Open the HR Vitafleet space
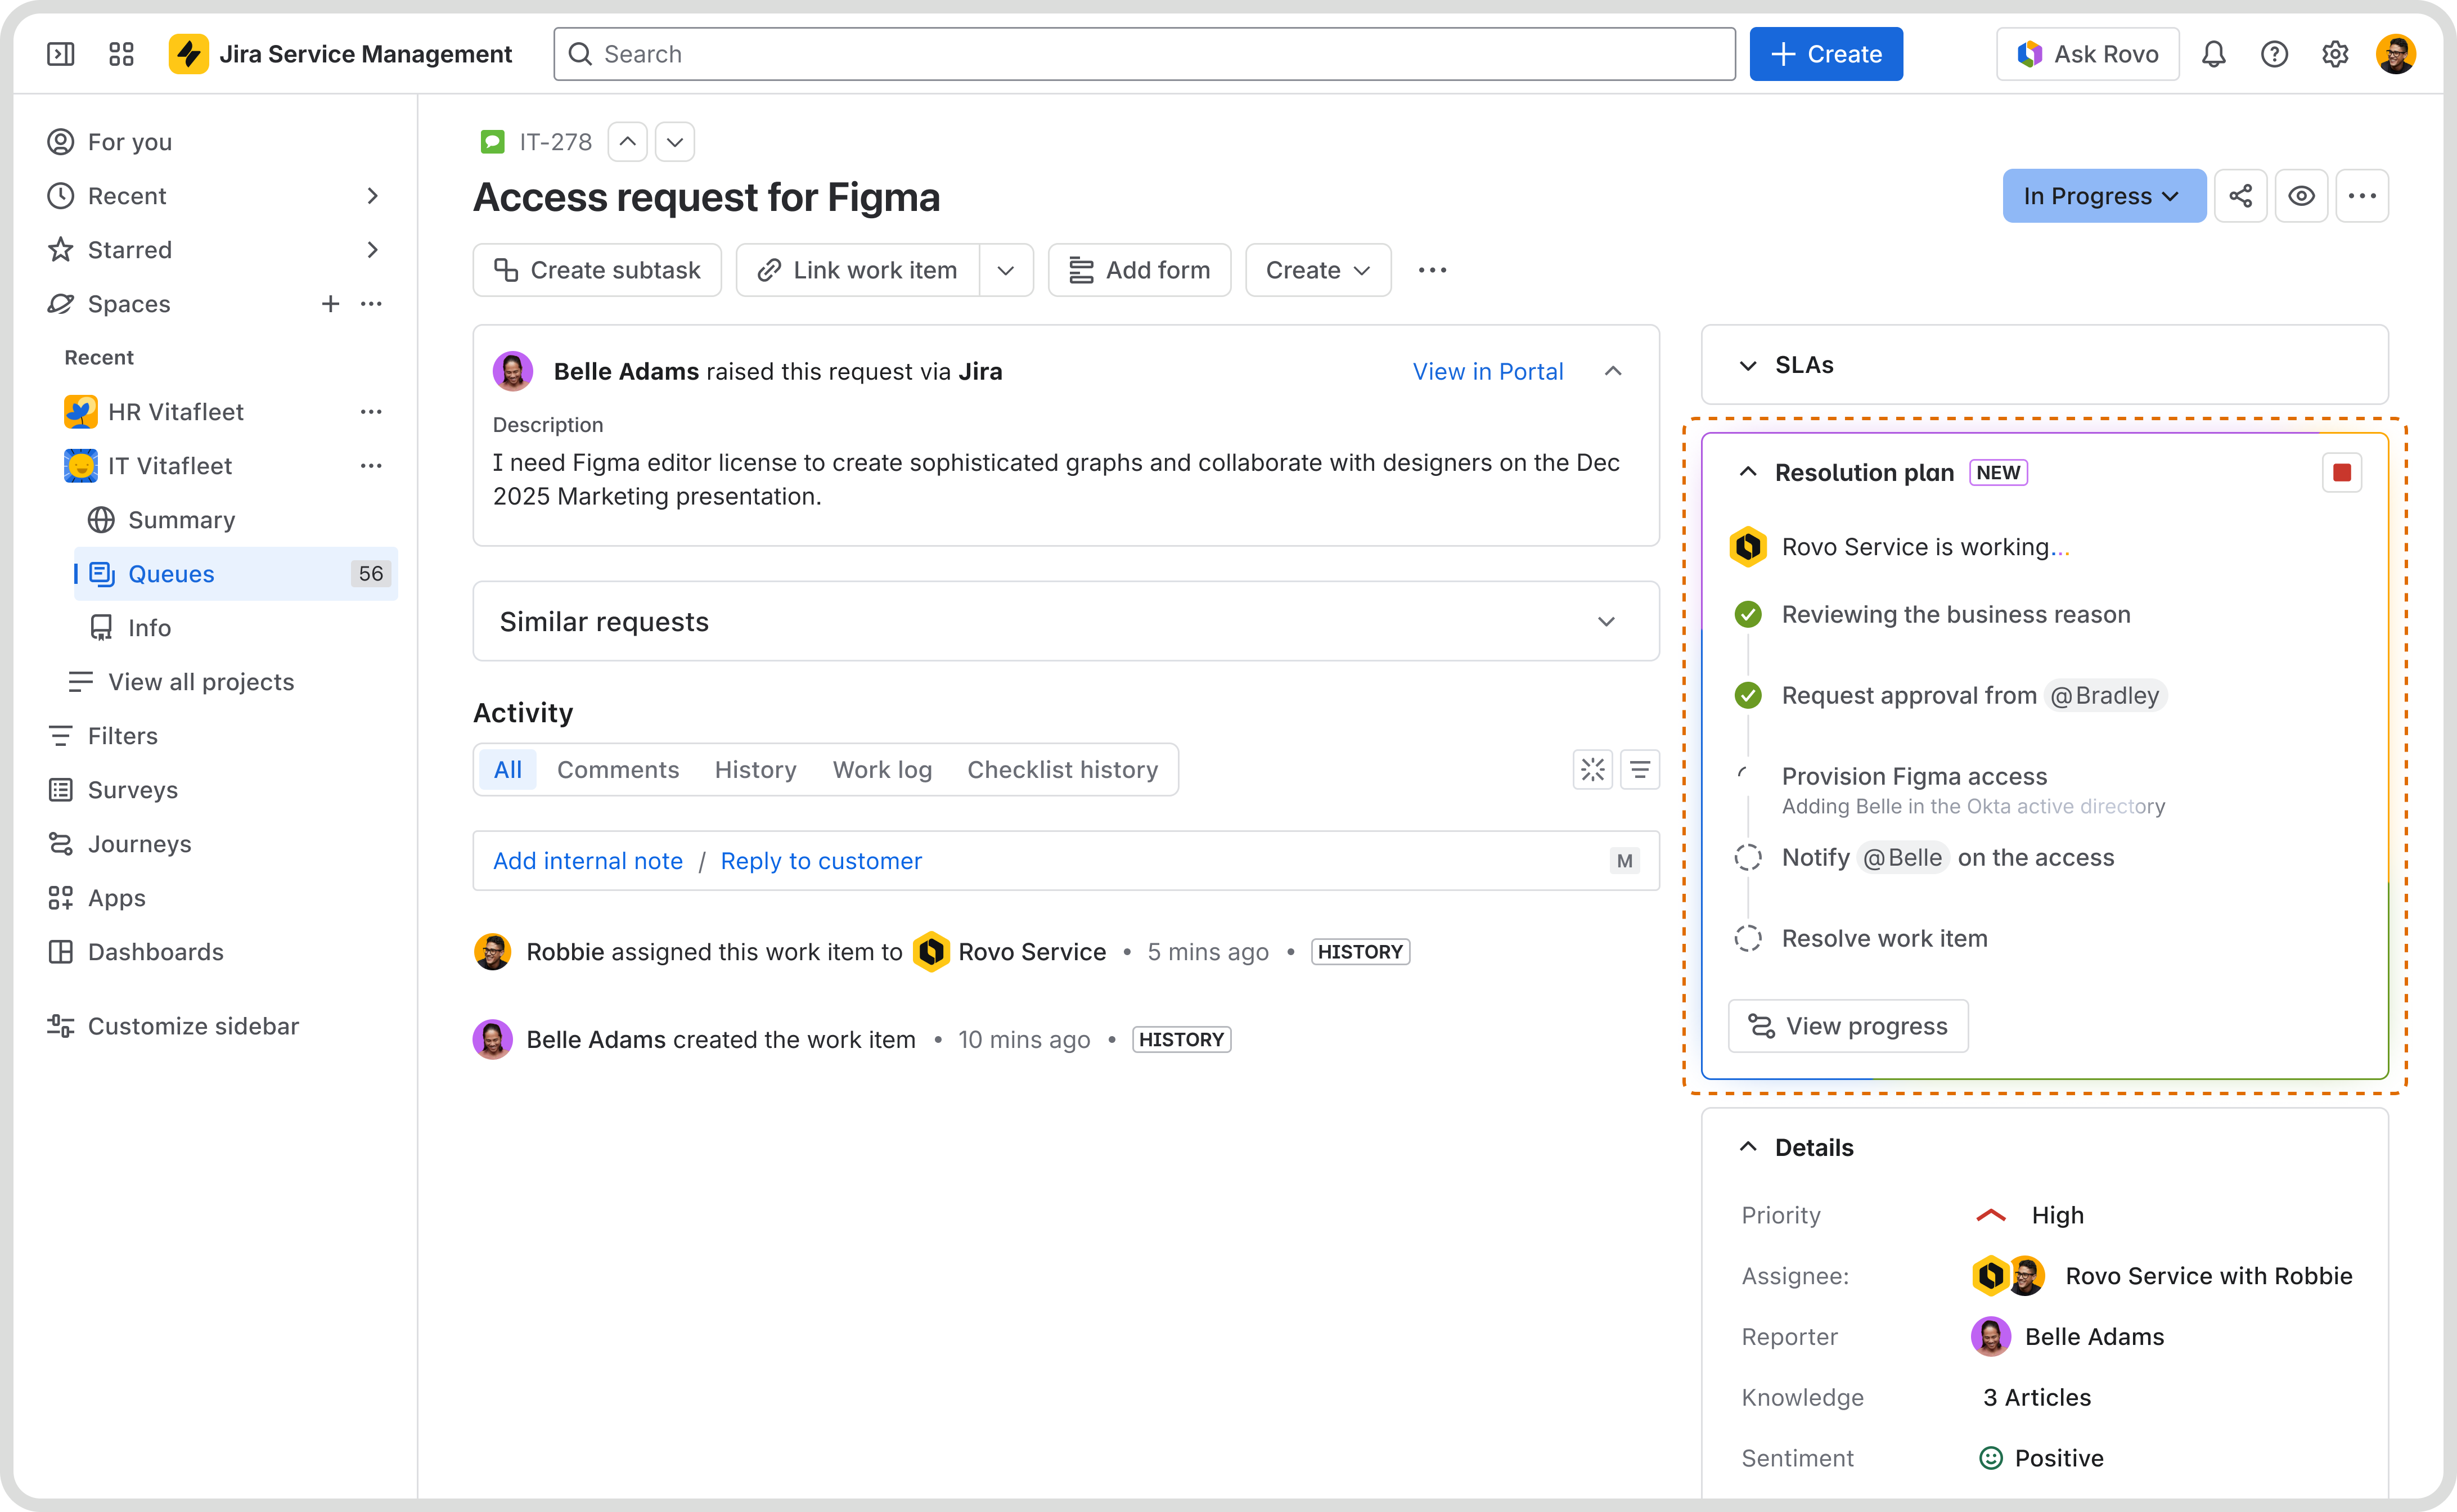Screen dimensions: 2457x1512 tap(154, 412)
